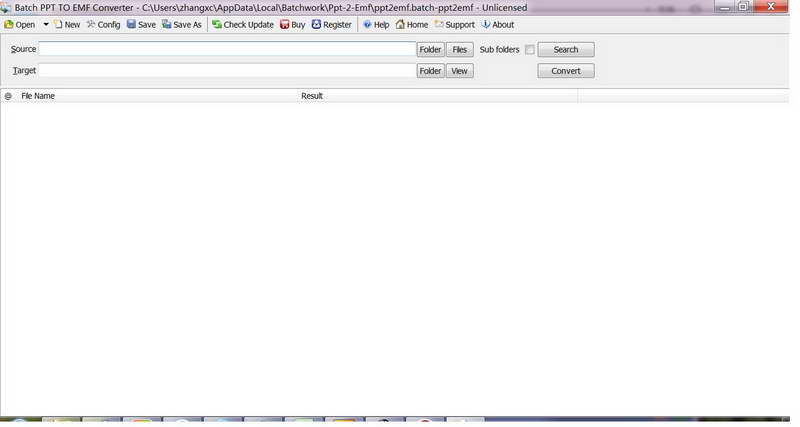Focus the Target path field
The image size is (800, 427).
(228, 70)
